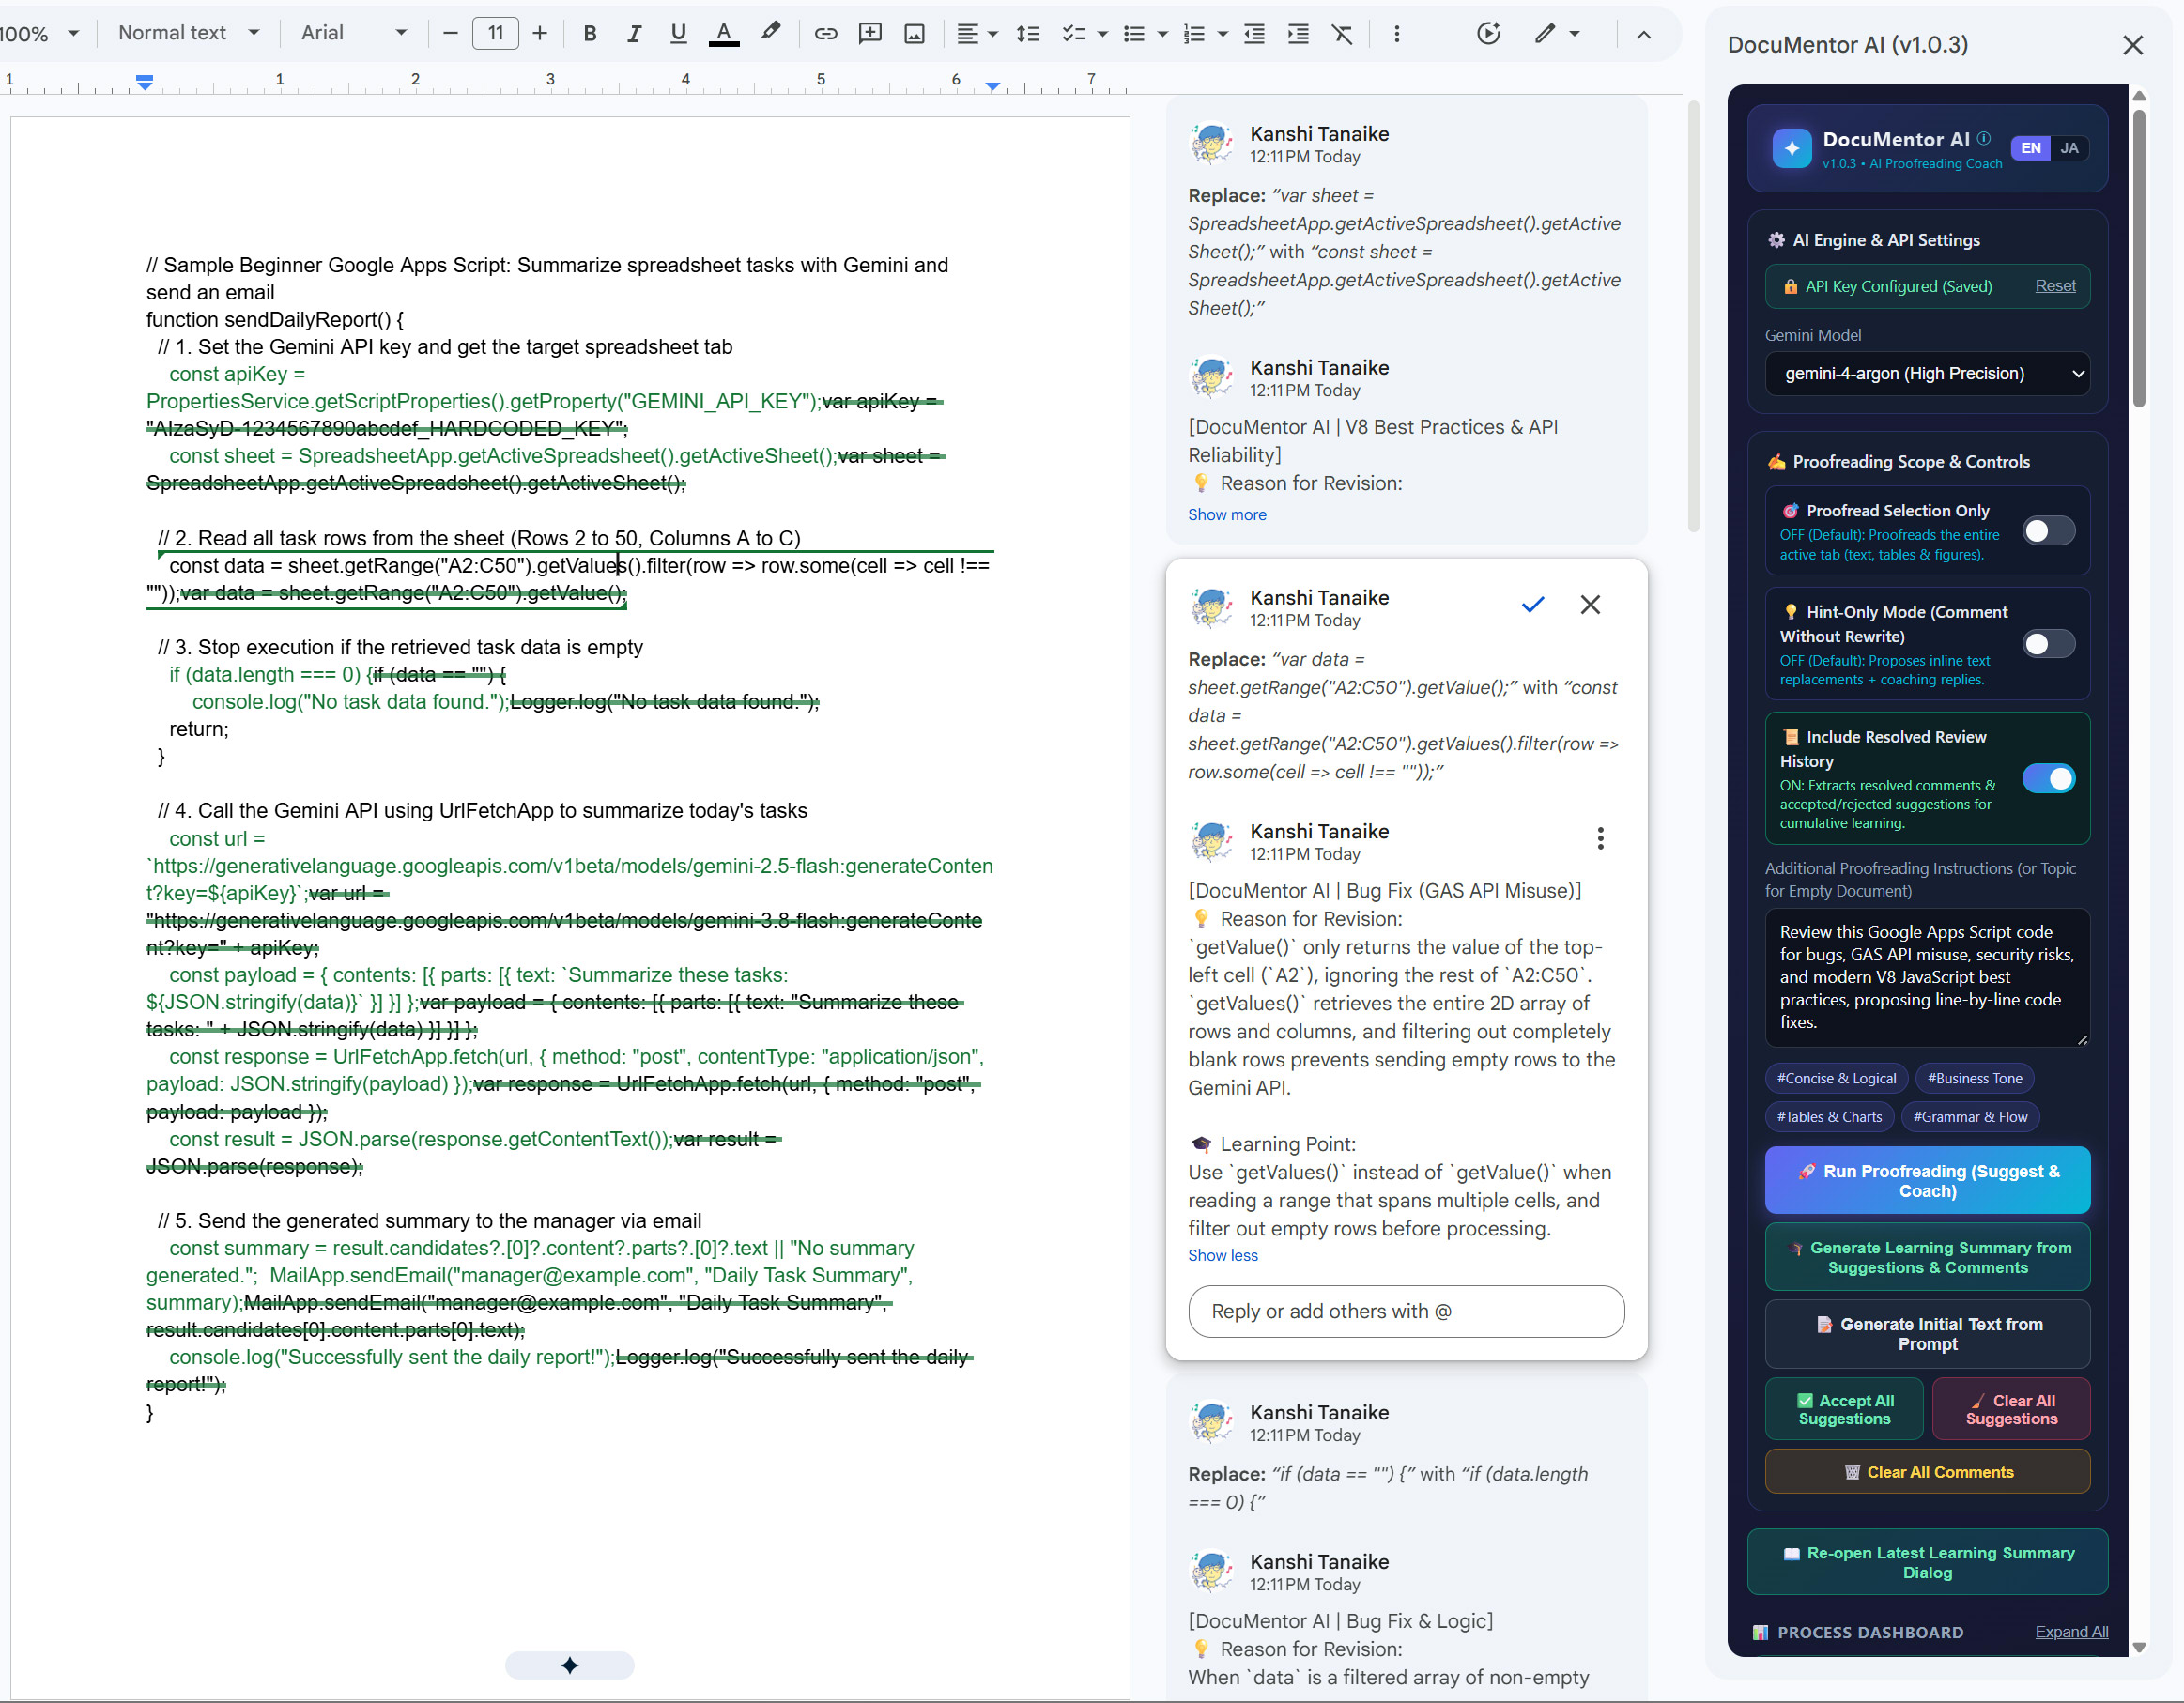Accept the var data replacement suggestion checkmark
Image resolution: width=2184 pixels, height=1703 pixels.
tap(1532, 604)
